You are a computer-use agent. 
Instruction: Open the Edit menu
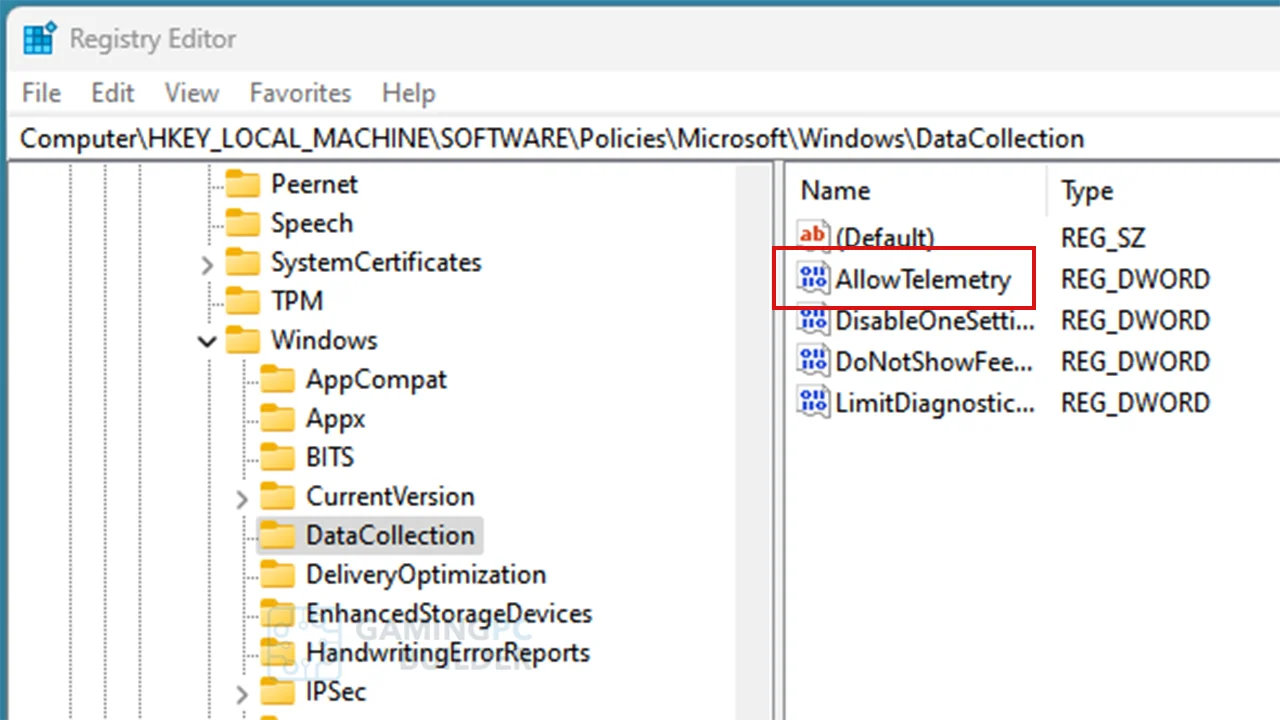tap(112, 93)
